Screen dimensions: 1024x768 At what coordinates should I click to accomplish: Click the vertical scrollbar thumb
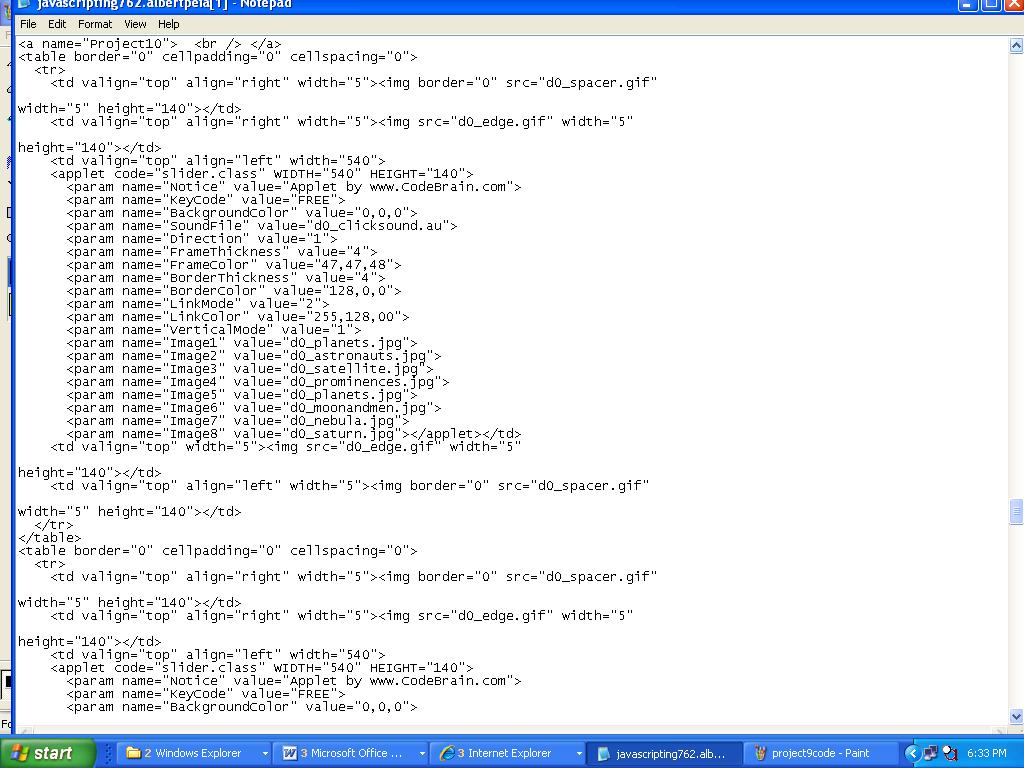[x=1016, y=511]
